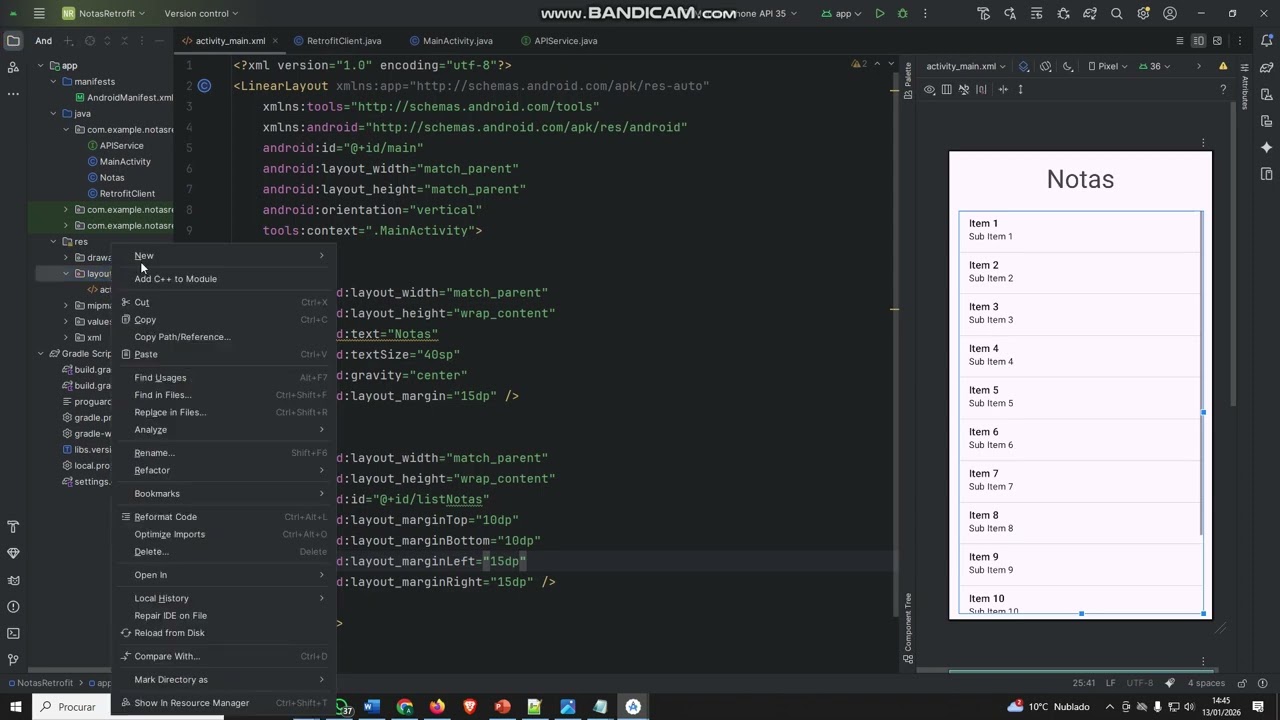Open the Resource Manager sidebar icon
The height and width of the screenshot is (720, 1280).
[x=13, y=67]
